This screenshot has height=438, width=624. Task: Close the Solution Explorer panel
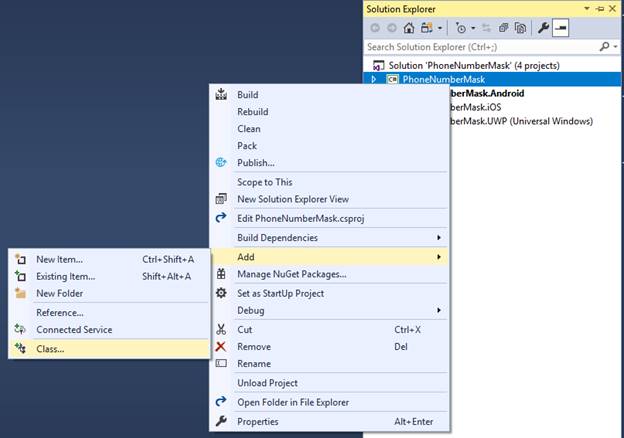pyautogui.click(x=613, y=9)
